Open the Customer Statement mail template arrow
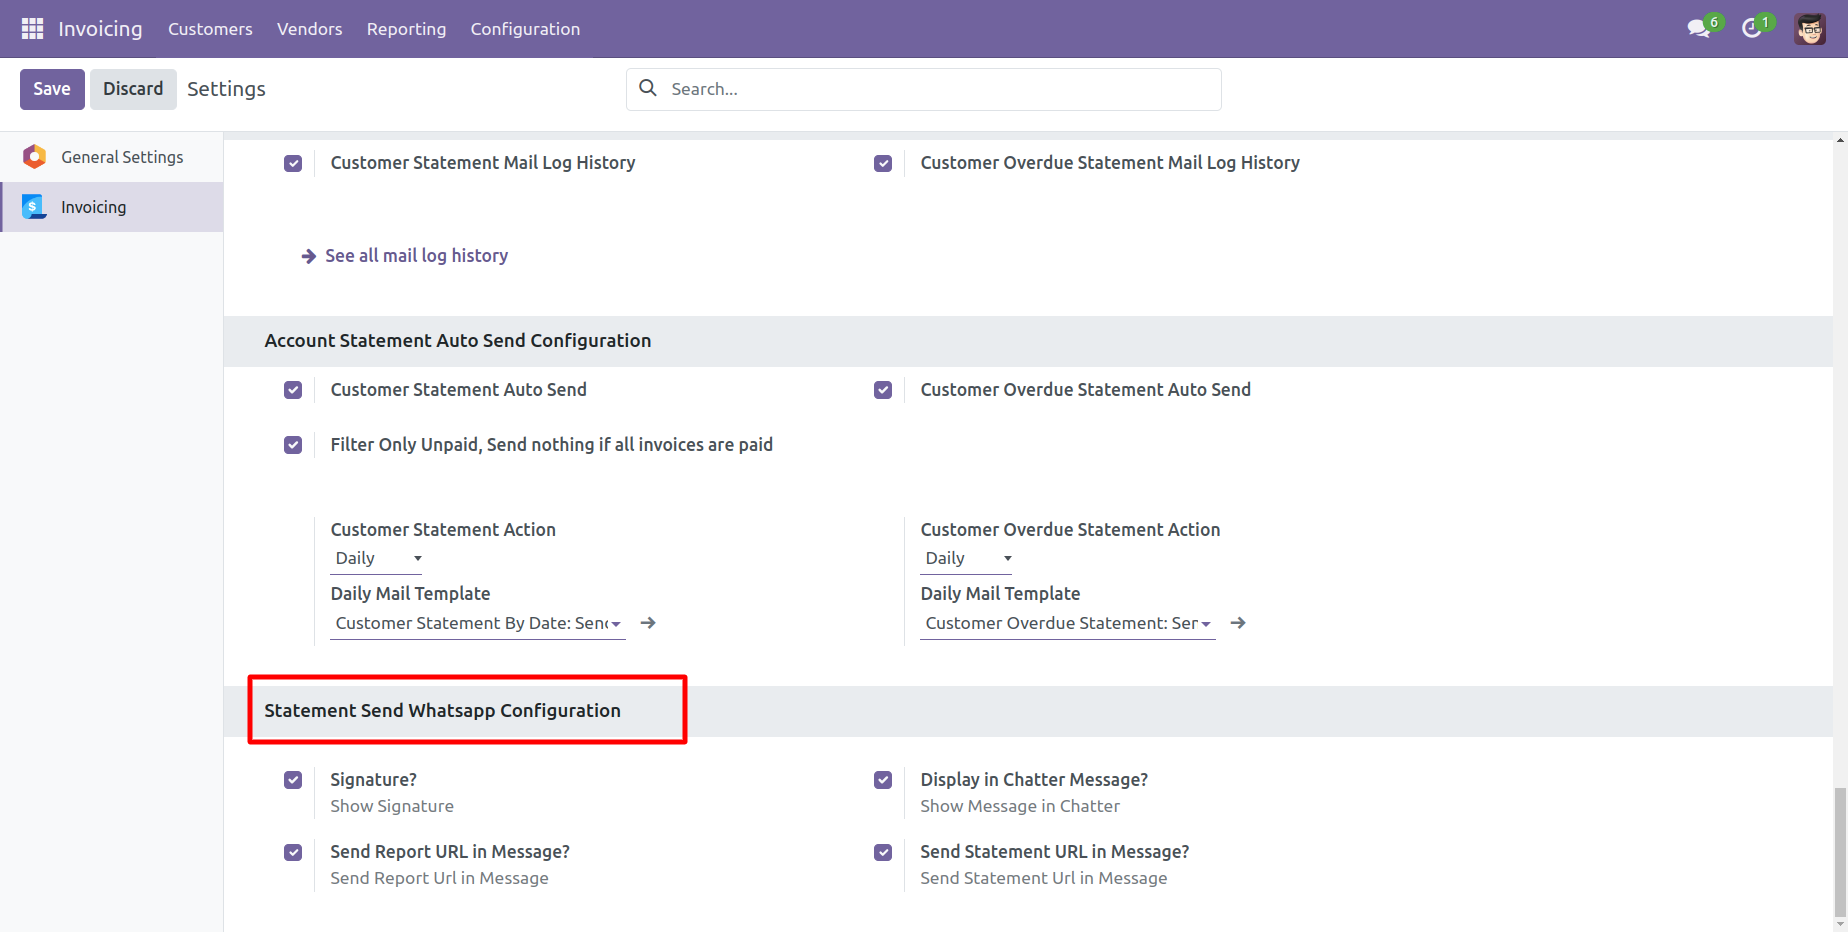Screen dimensions: 1848x932 coord(648,623)
